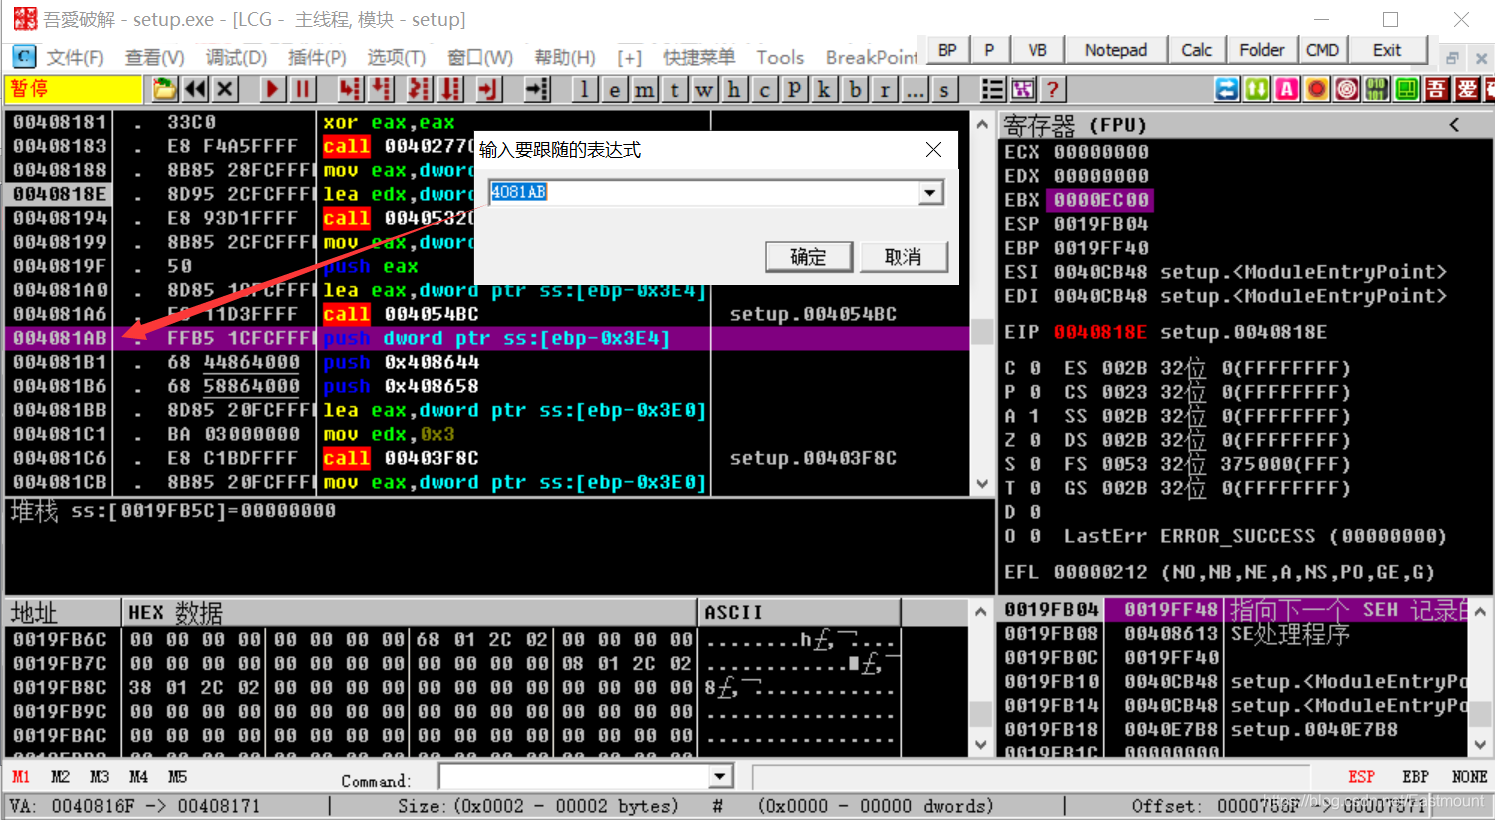
Task: Click the red run play icon
Action: 271,90
